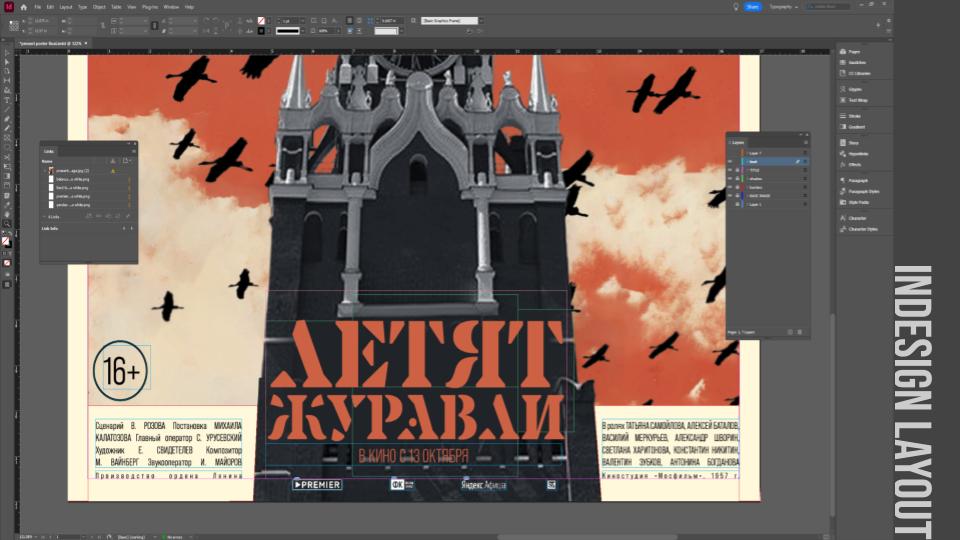Image resolution: width=960 pixels, height=540 pixels.
Task: Open the Swatches panel
Action: click(858, 62)
